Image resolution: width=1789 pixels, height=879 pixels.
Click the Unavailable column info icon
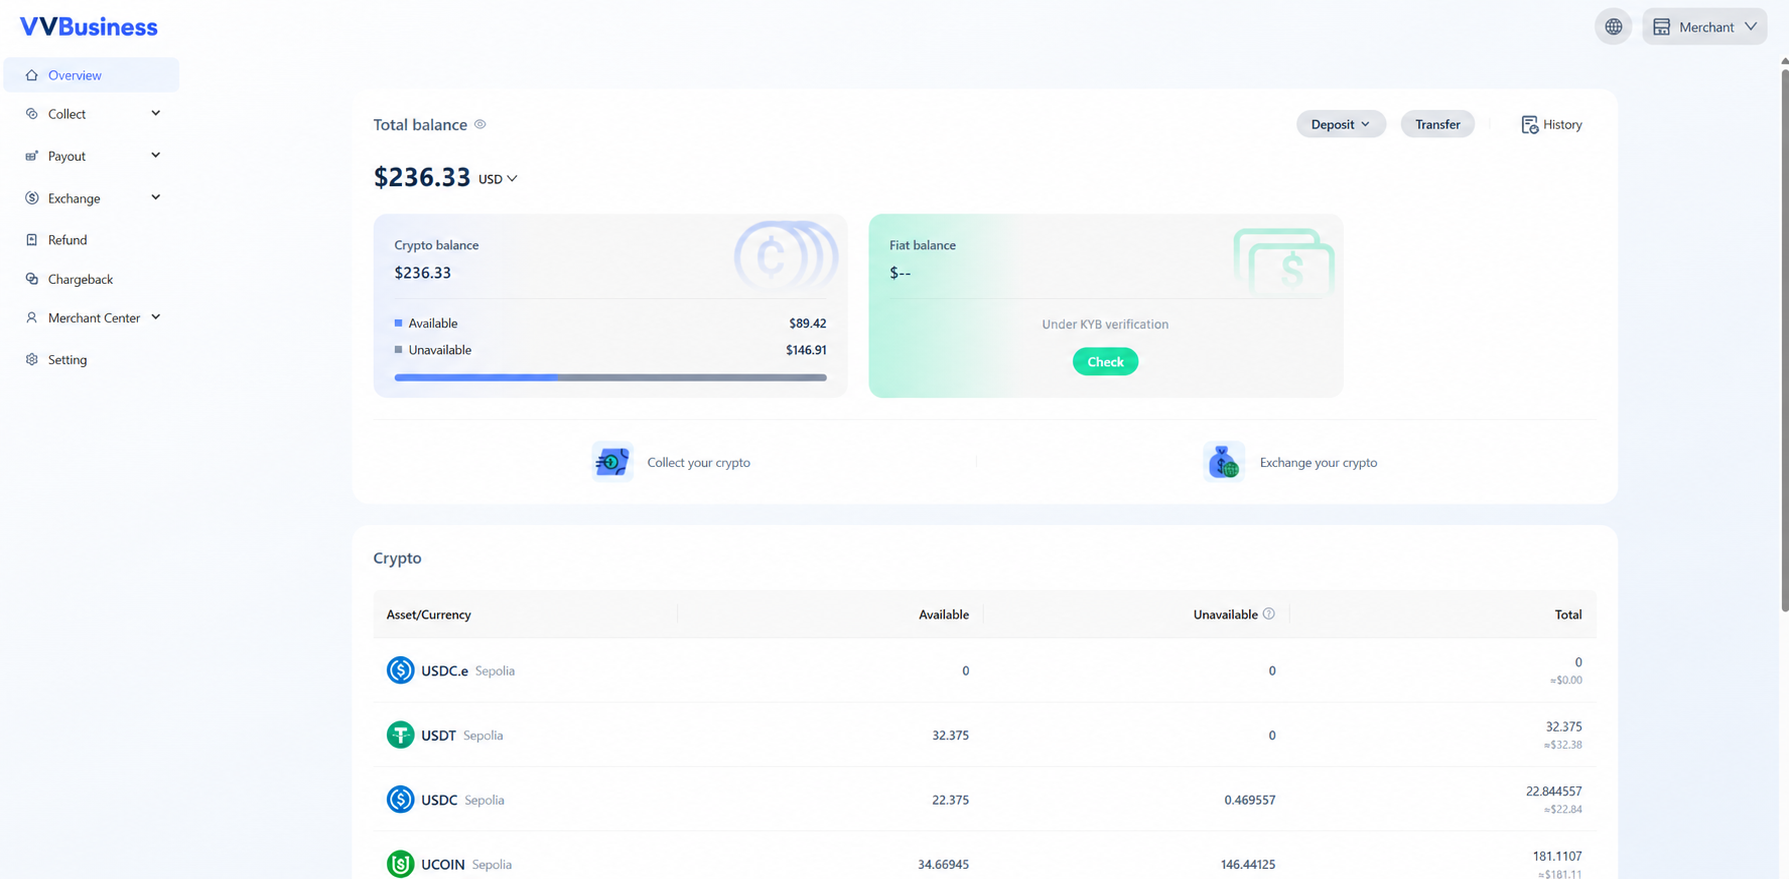tap(1269, 614)
